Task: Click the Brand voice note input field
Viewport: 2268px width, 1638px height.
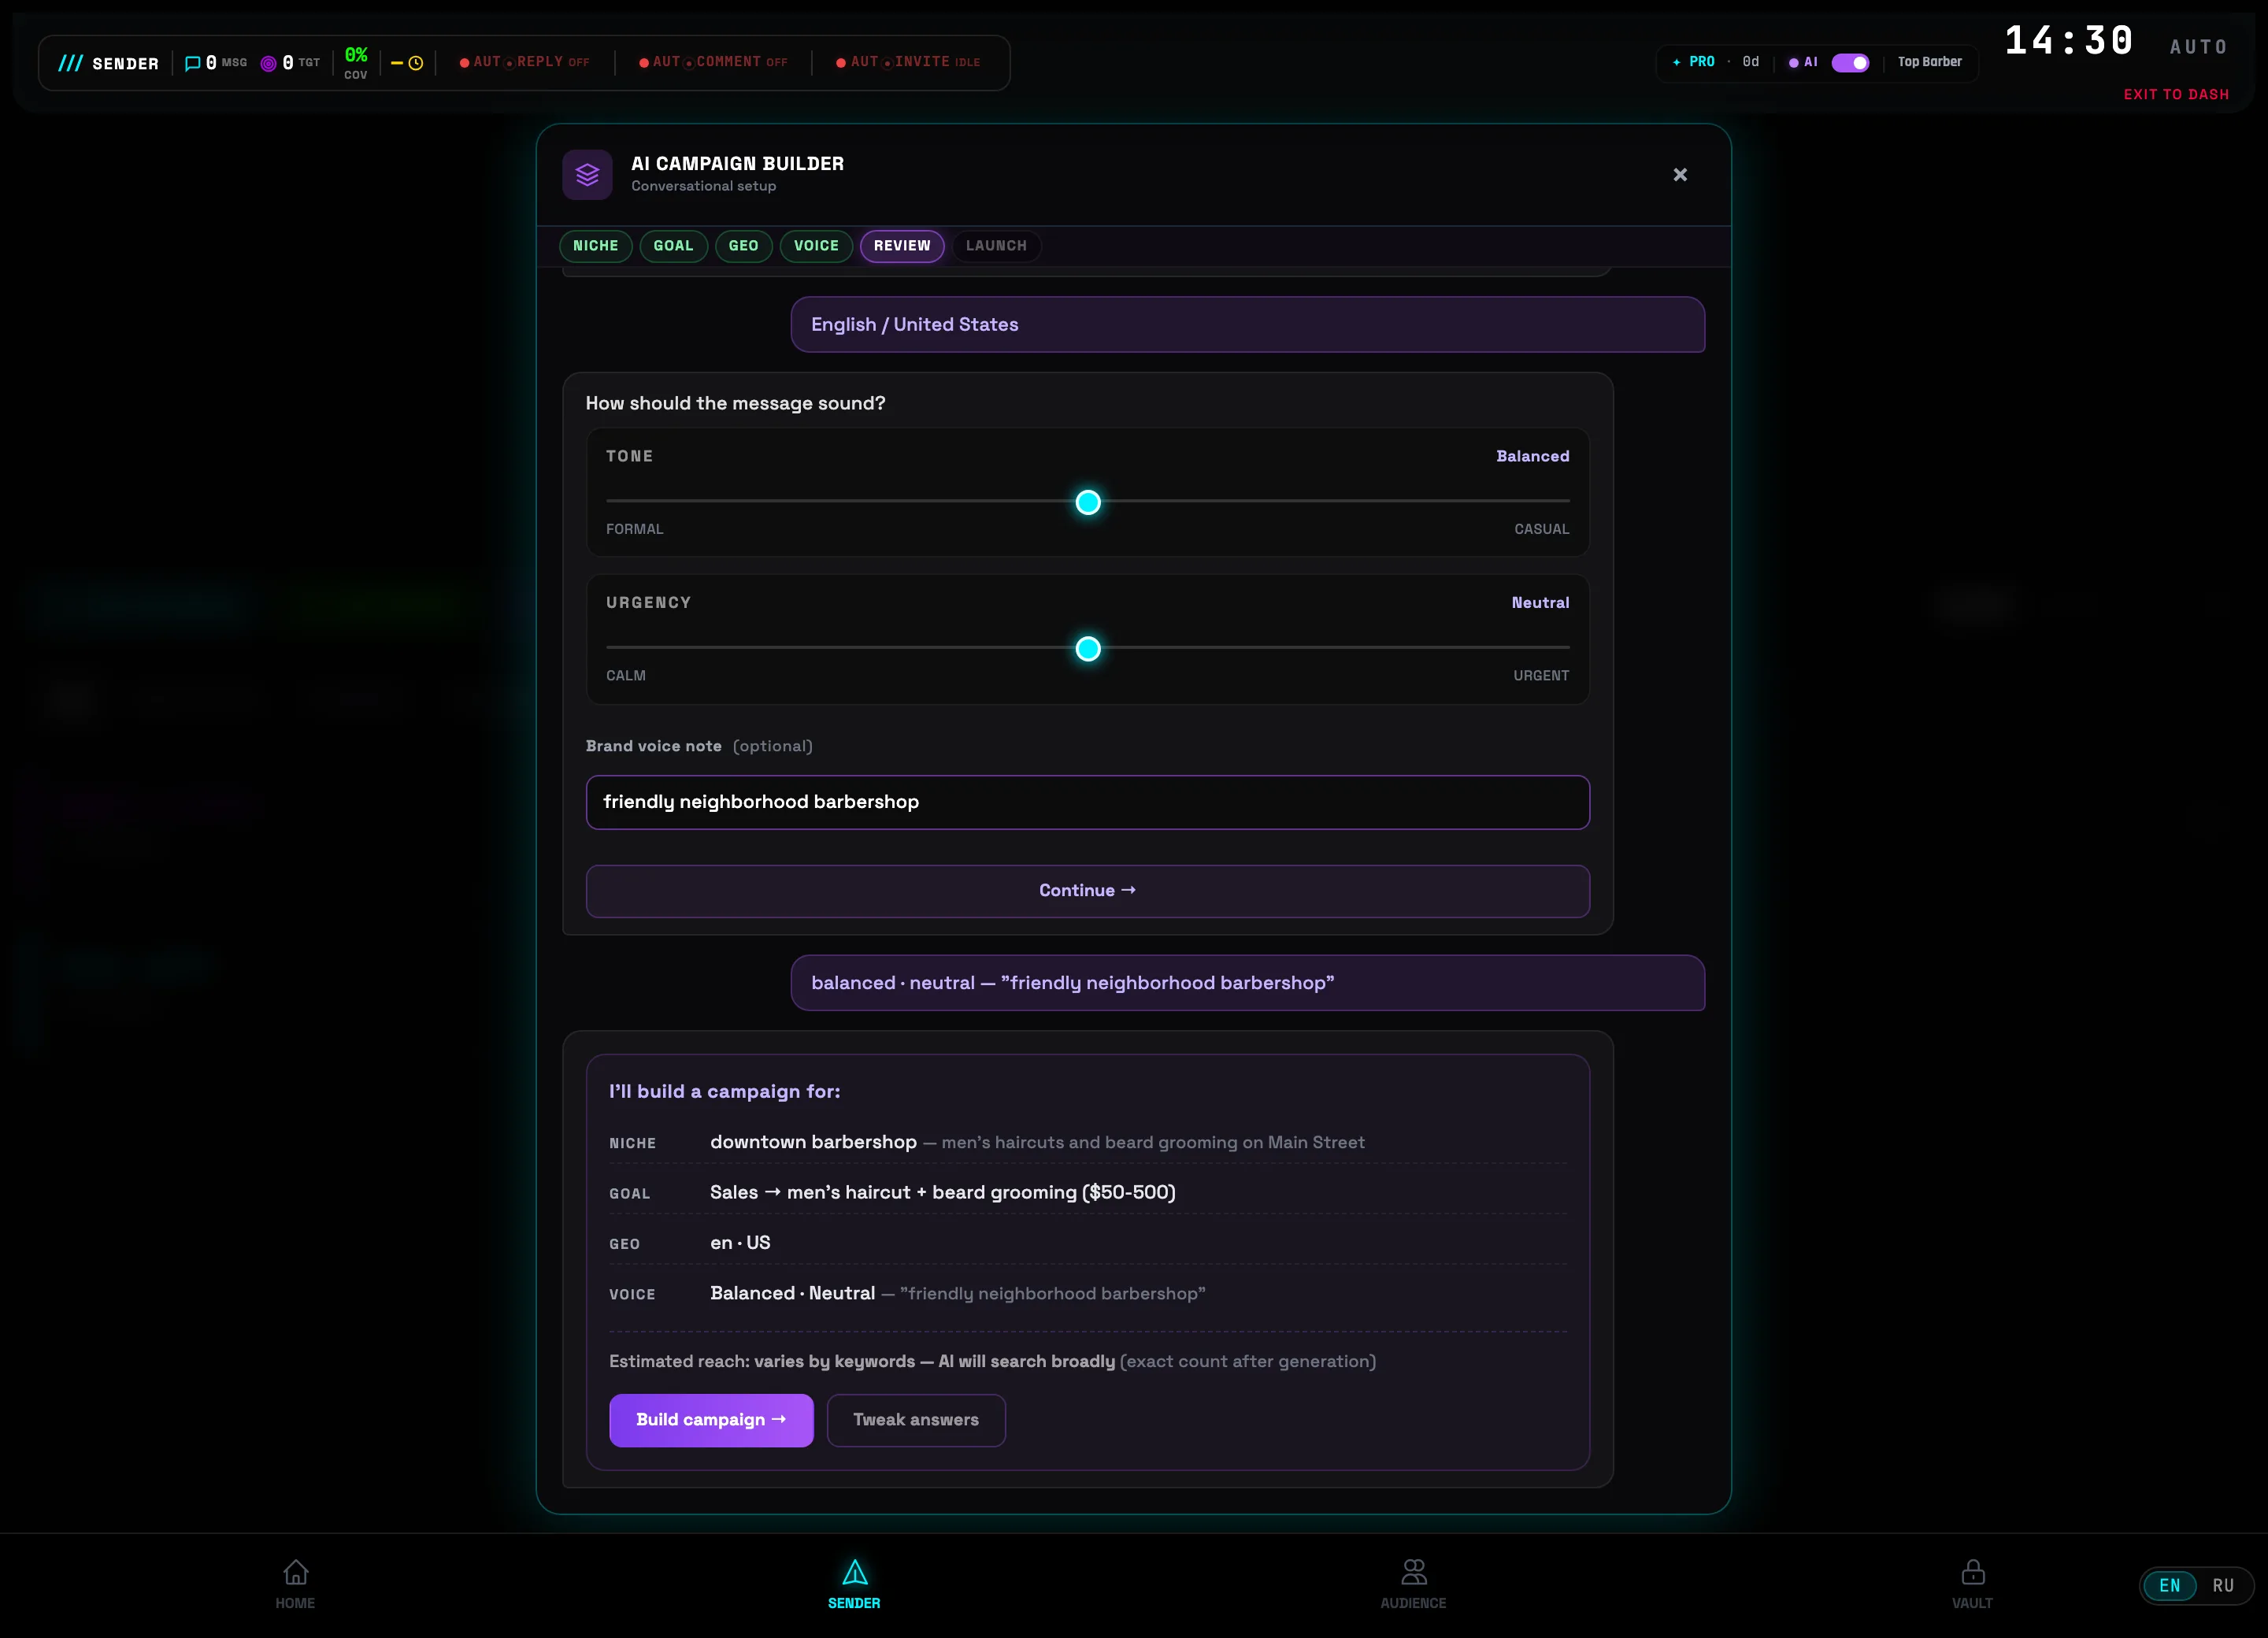Action: (1087, 802)
